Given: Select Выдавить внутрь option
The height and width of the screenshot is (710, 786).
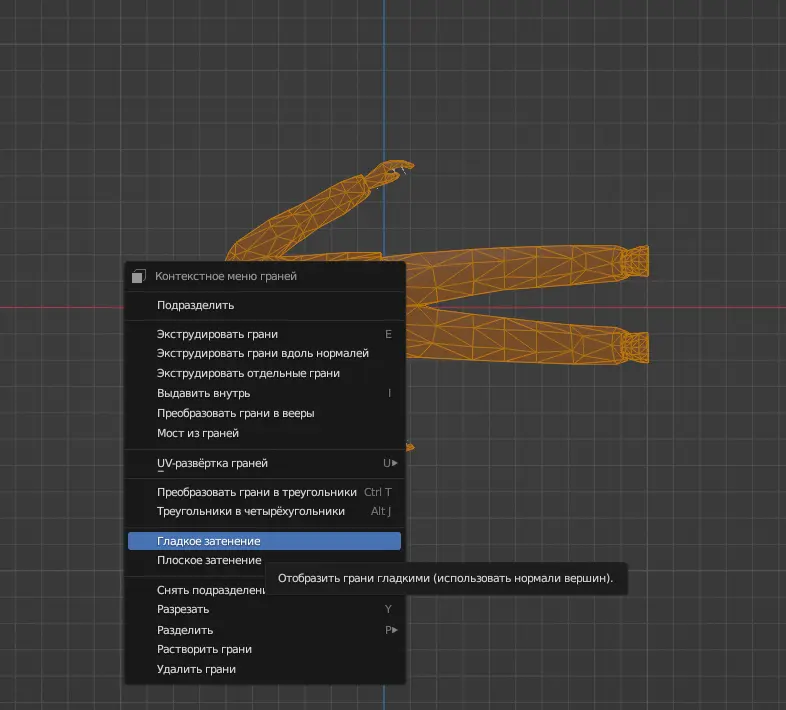Looking at the screenshot, I should 203,393.
